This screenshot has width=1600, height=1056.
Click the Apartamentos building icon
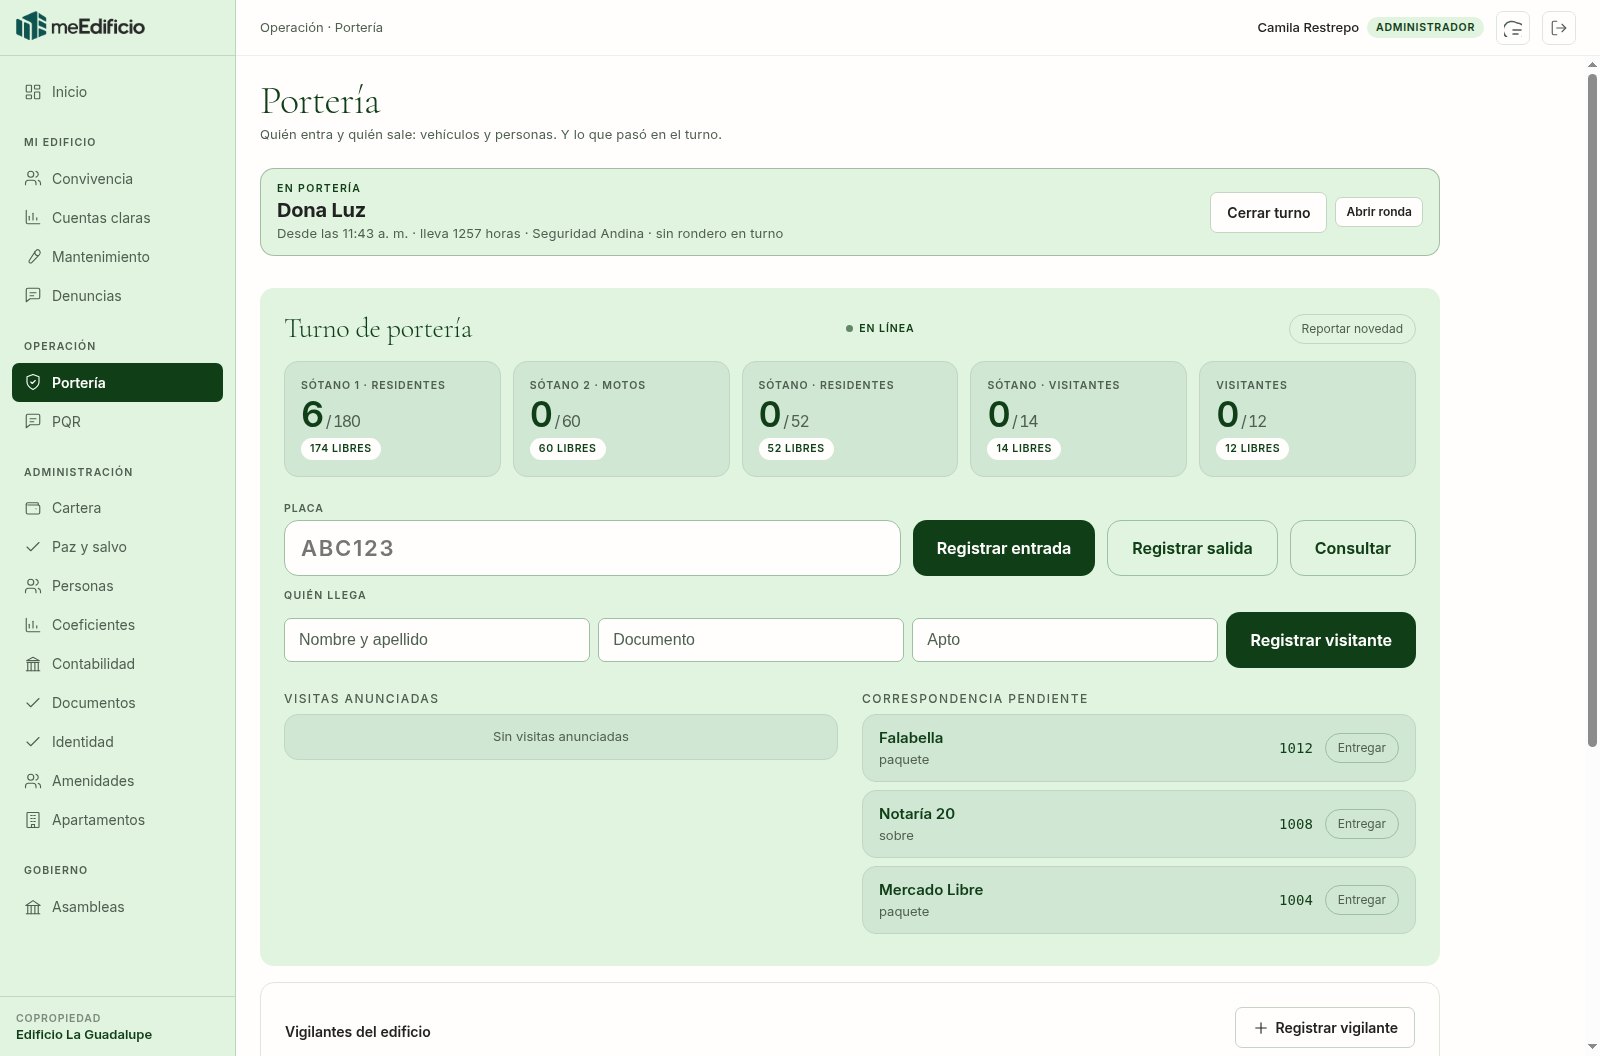(33, 820)
